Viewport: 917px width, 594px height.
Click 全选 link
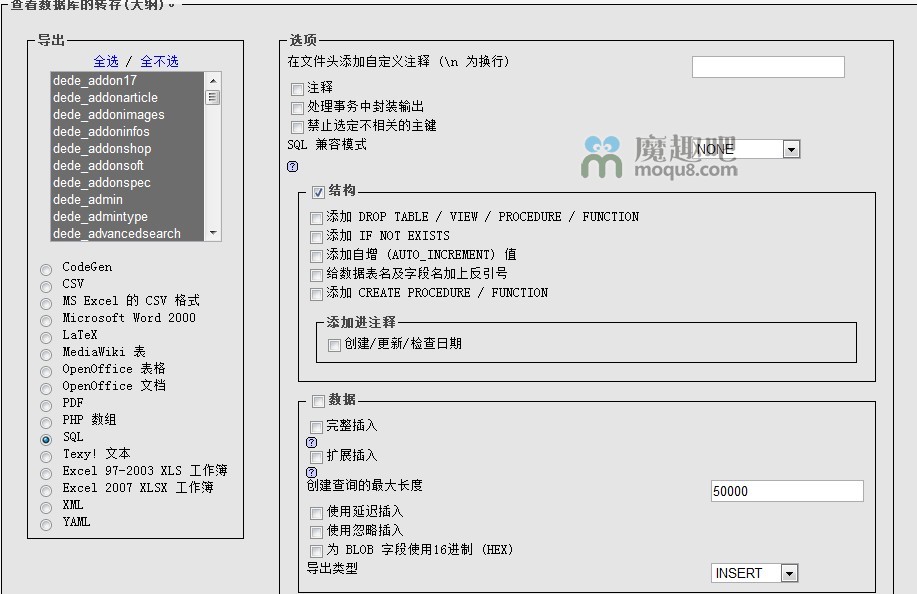pos(106,61)
